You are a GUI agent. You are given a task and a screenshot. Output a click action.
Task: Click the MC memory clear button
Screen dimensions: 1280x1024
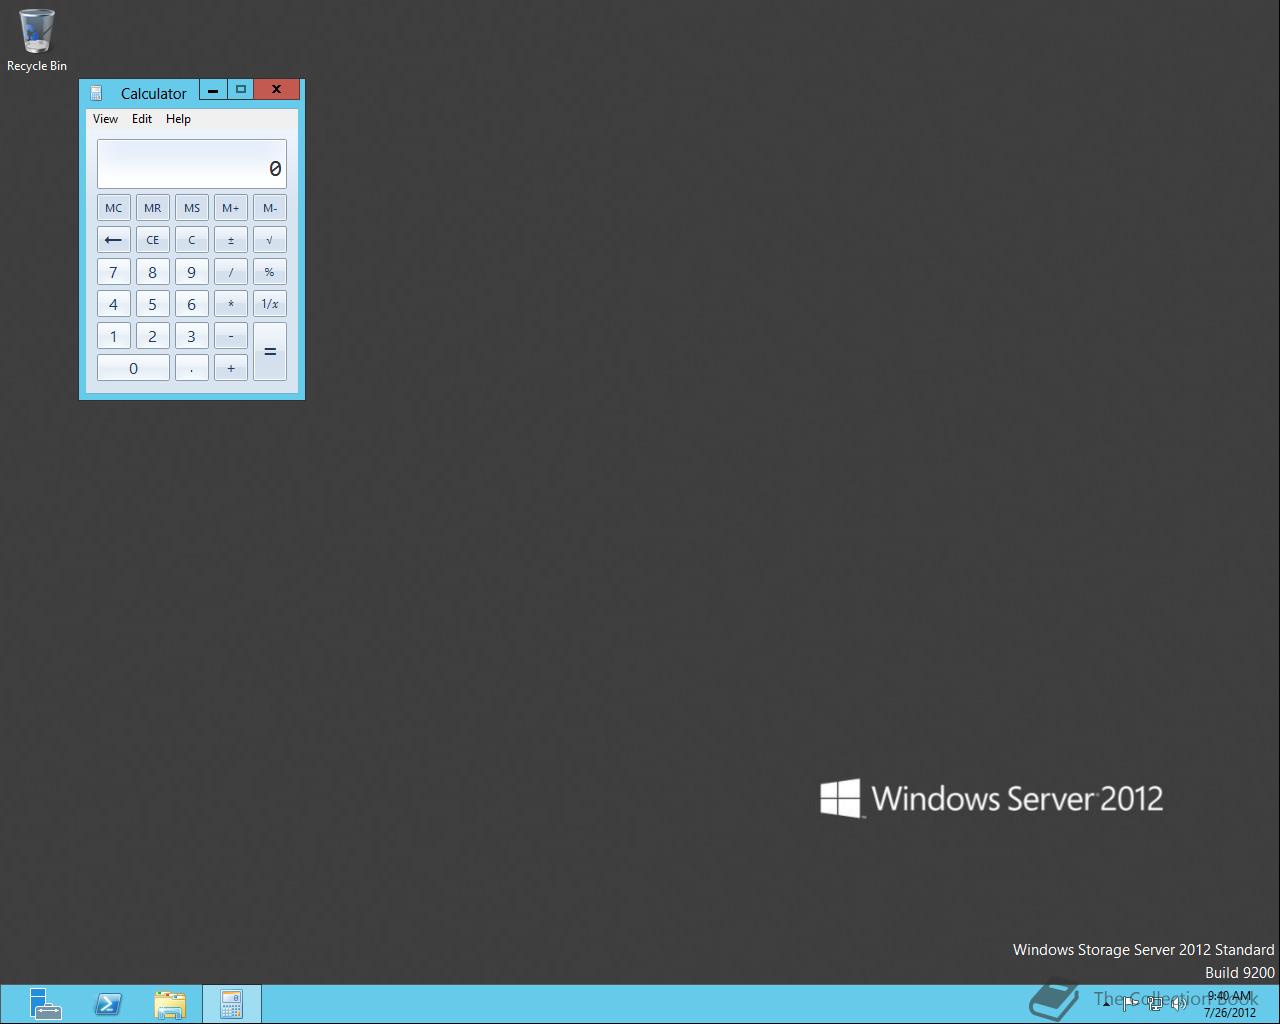(114, 208)
